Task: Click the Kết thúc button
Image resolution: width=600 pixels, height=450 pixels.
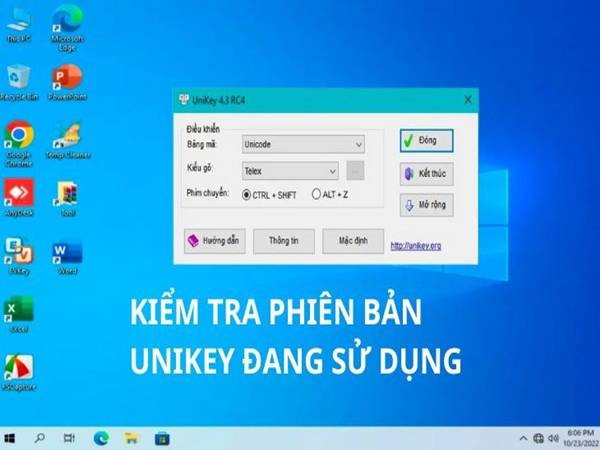Action: tap(427, 174)
